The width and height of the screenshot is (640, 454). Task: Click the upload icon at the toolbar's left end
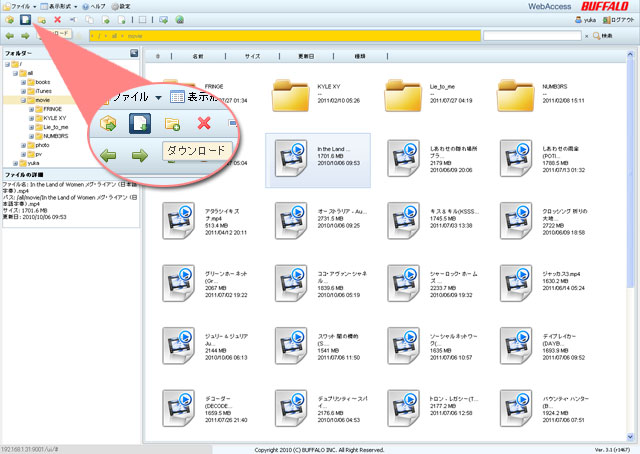tap(10, 19)
